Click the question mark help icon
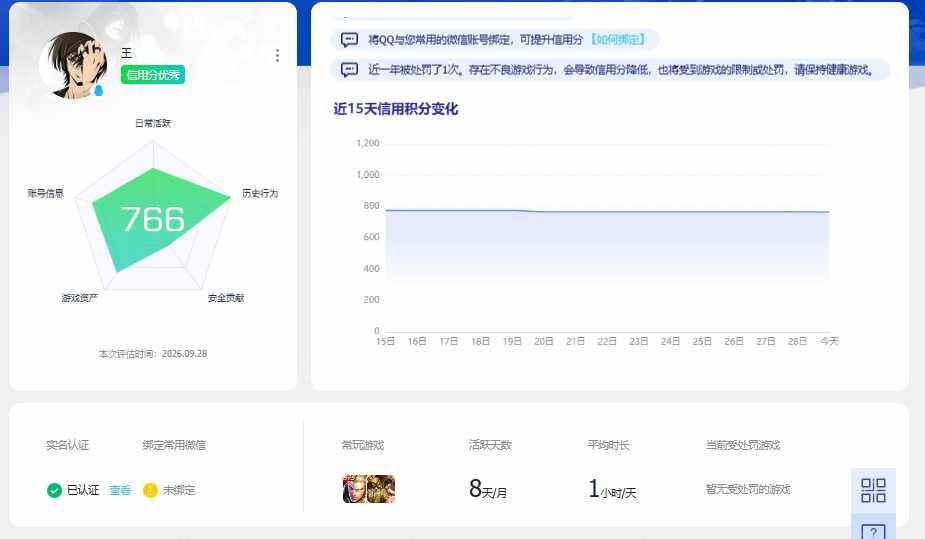This screenshot has width=925, height=539. point(873,532)
